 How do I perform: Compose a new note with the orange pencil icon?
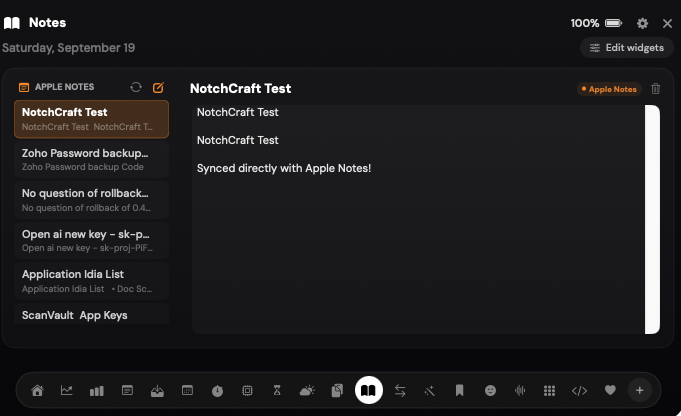(x=159, y=87)
